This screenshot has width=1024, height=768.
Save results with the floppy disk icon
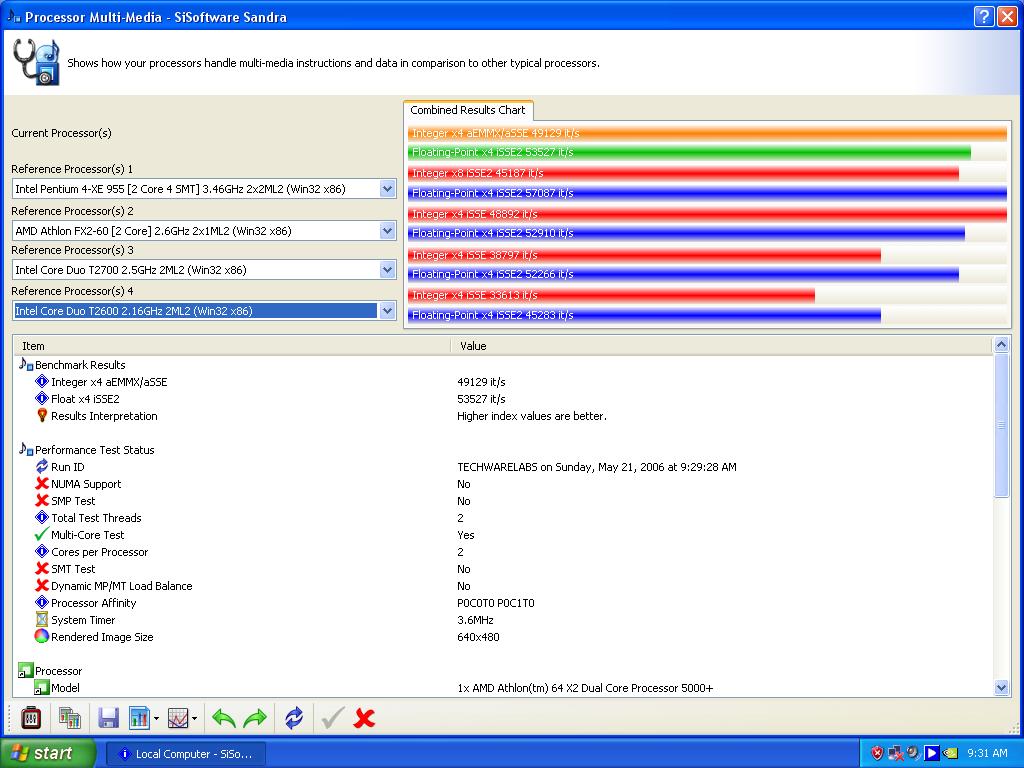[x=108, y=718]
